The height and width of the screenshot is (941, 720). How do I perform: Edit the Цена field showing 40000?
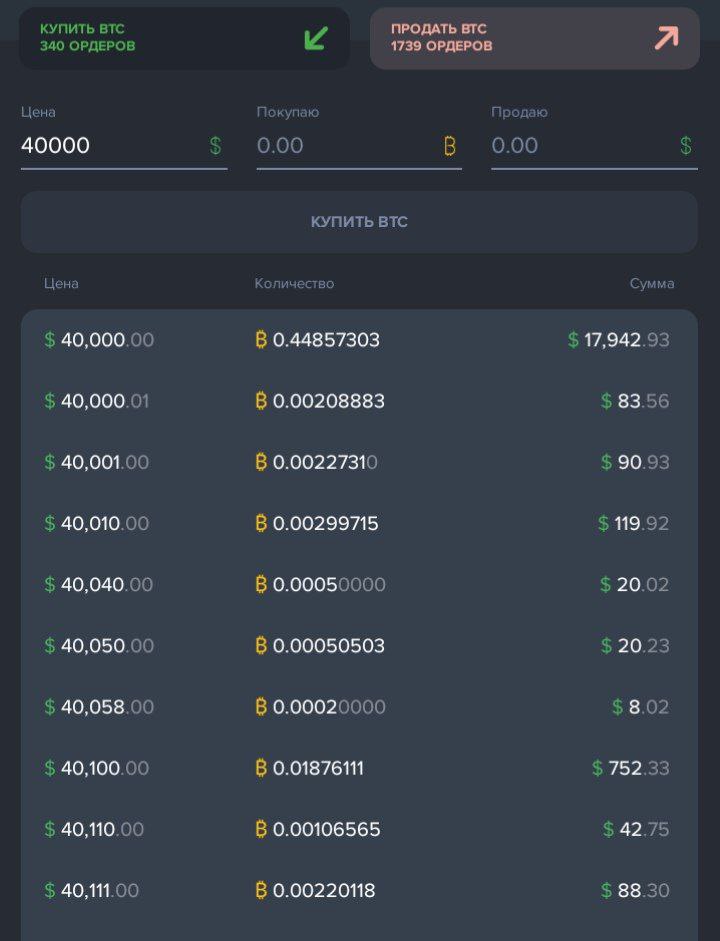click(124, 145)
